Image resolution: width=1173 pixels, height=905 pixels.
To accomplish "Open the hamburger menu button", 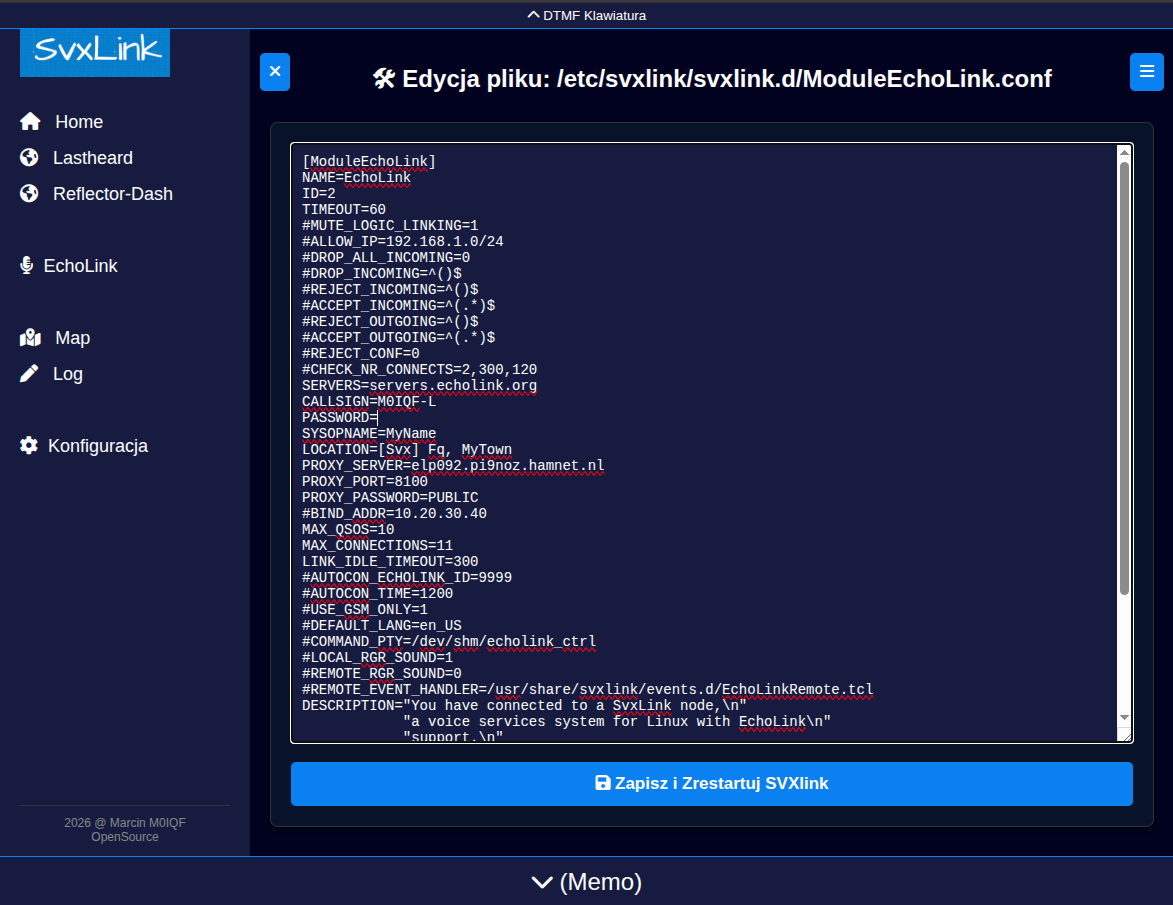I will tap(1146, 72).
